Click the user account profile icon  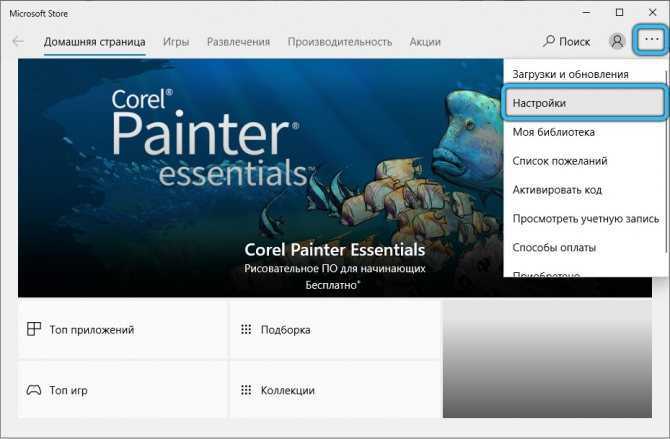click(617, 41)
